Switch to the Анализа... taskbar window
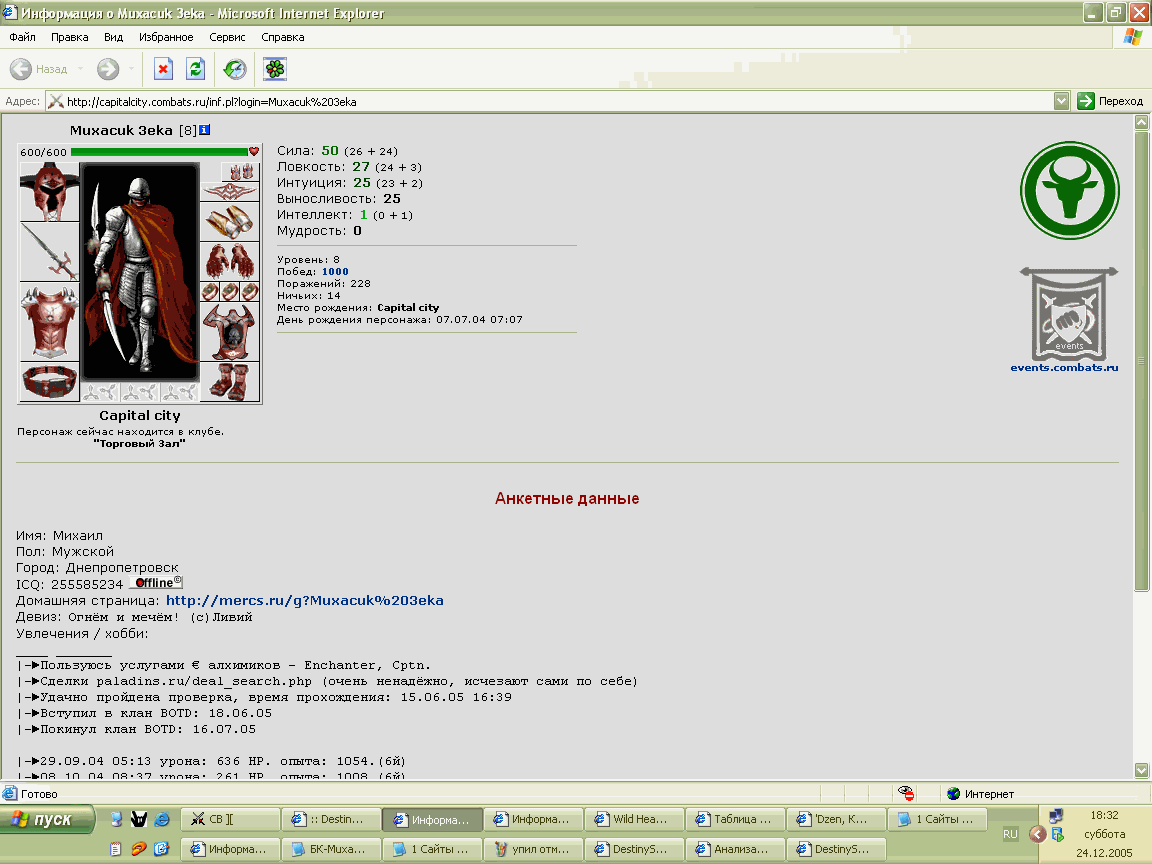The width and height of the screenshot is (1152, 864). click(x=735, y=849)
